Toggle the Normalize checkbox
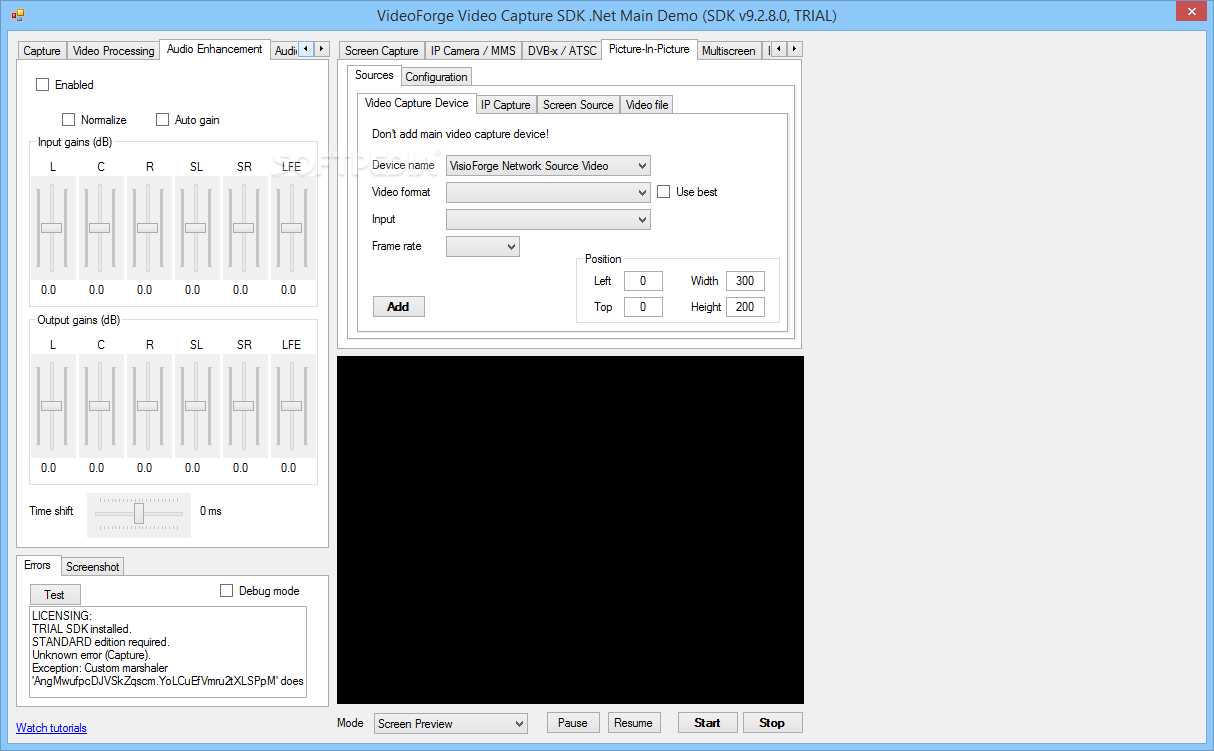Image resolution: width=1214 pixels, height=751 pixels. 69,120
